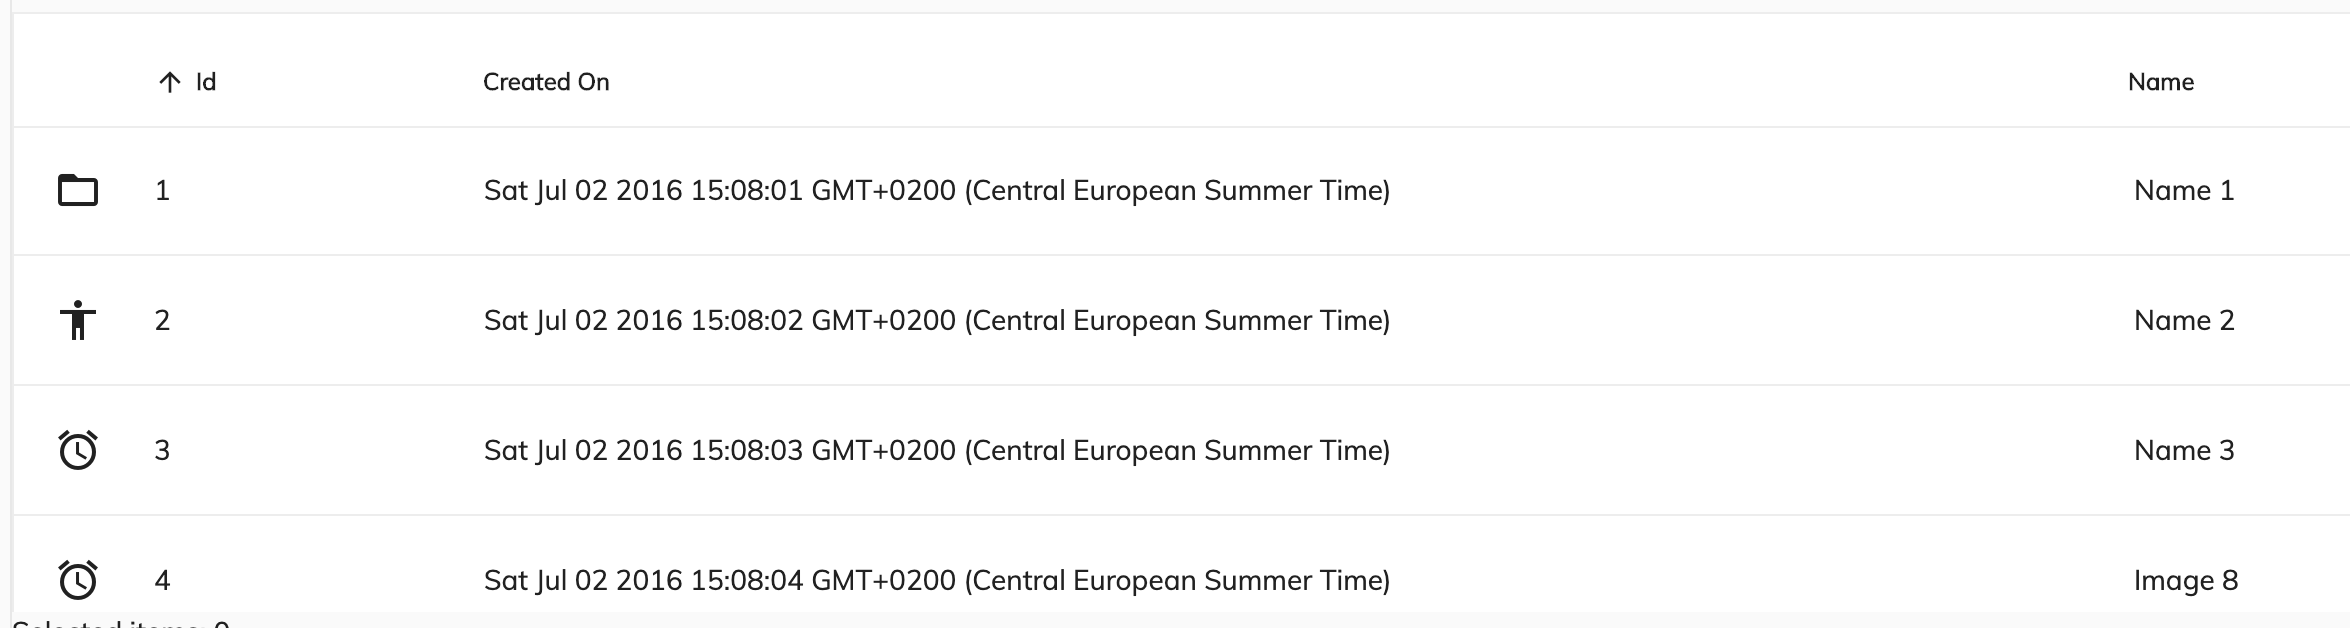Screen dimensions: 2350x628
Task: Sort by the Name column header
Action: (x=2160, y=82)
